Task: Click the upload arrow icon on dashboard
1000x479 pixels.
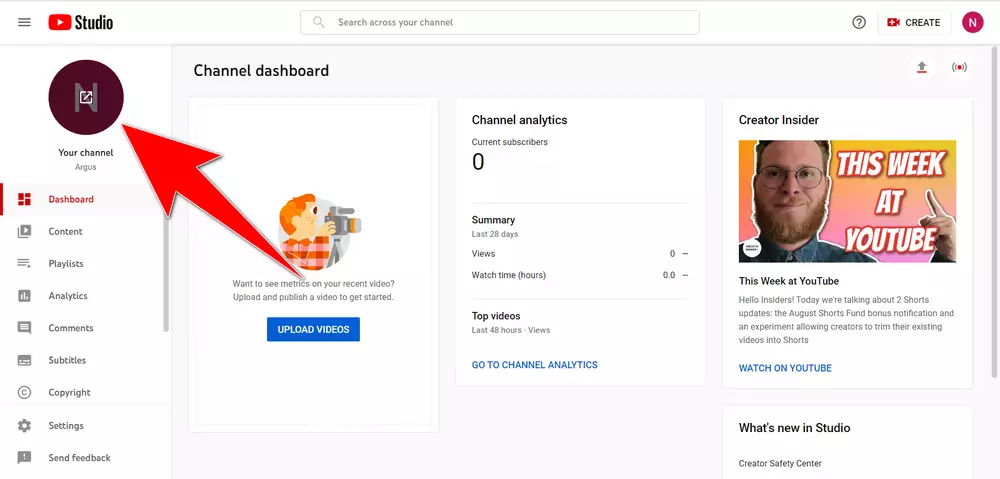Action: tap(922, 67)
